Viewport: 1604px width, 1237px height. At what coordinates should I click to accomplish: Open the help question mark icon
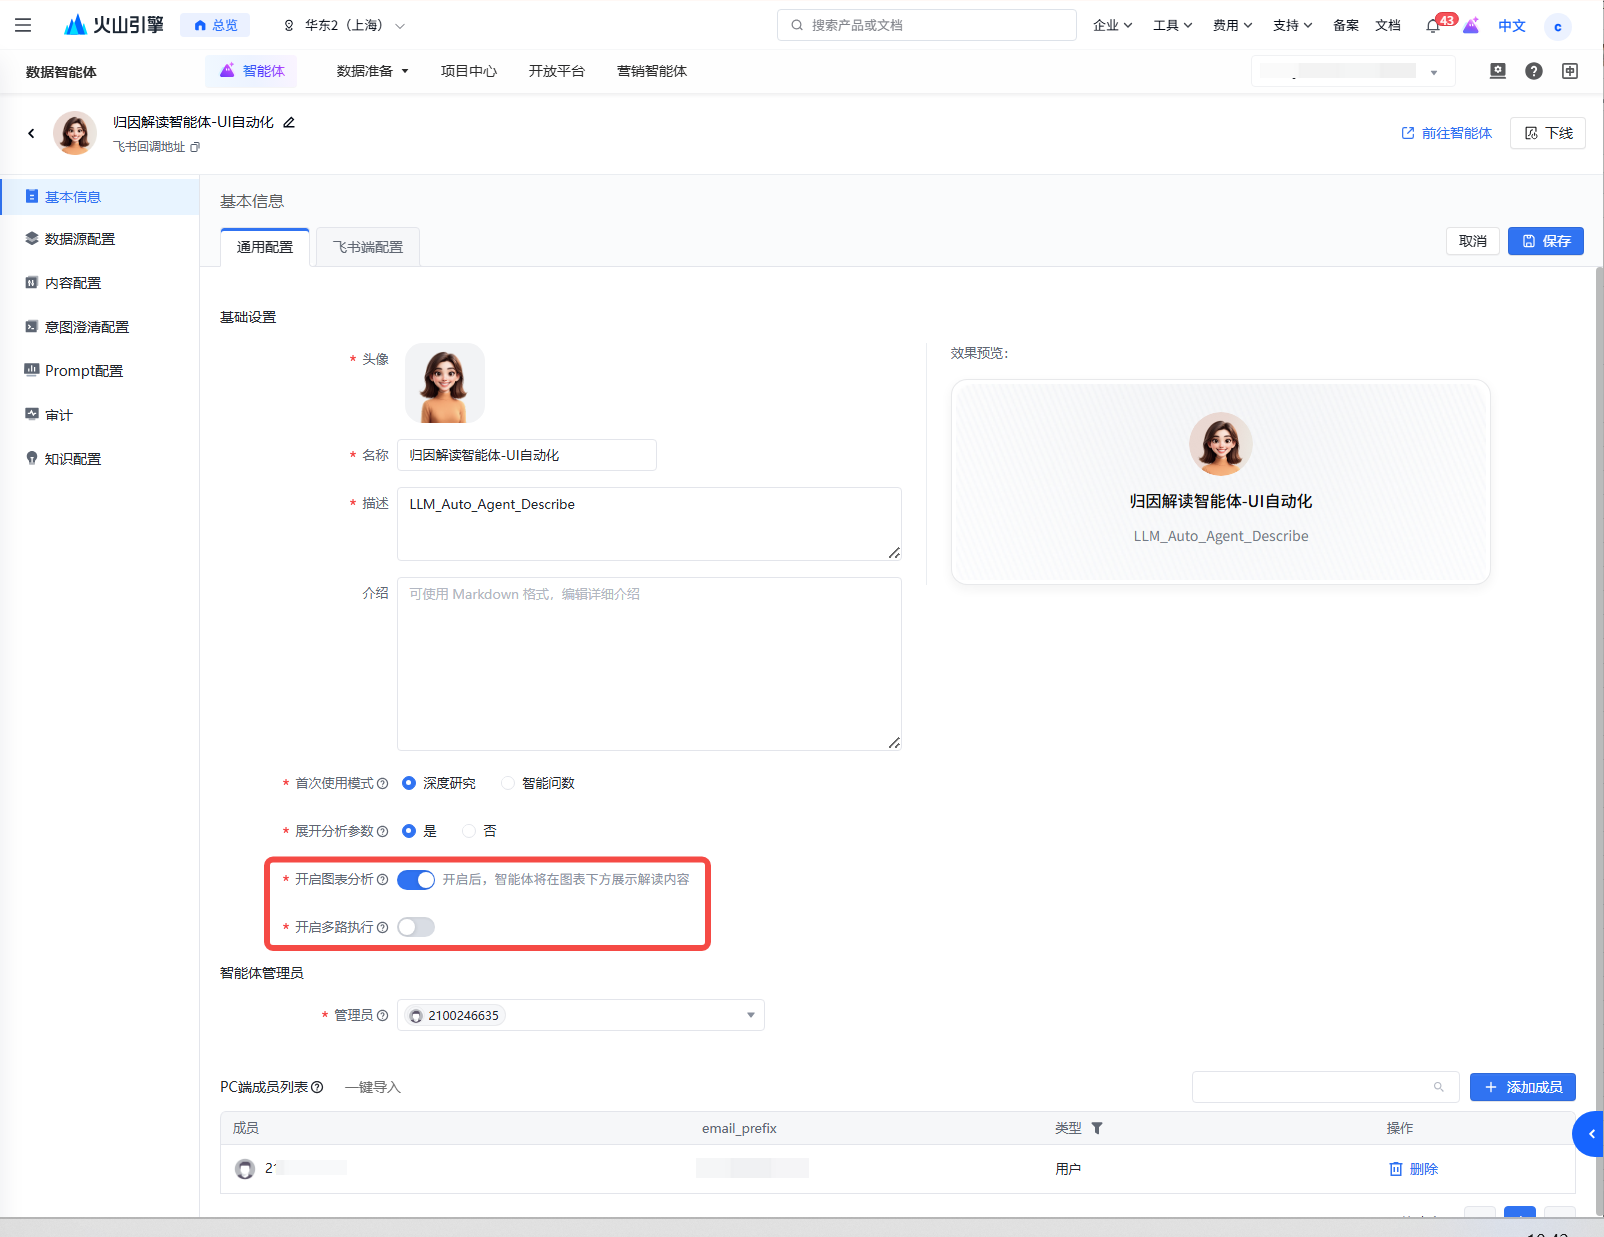click(x=1533, y=71)
